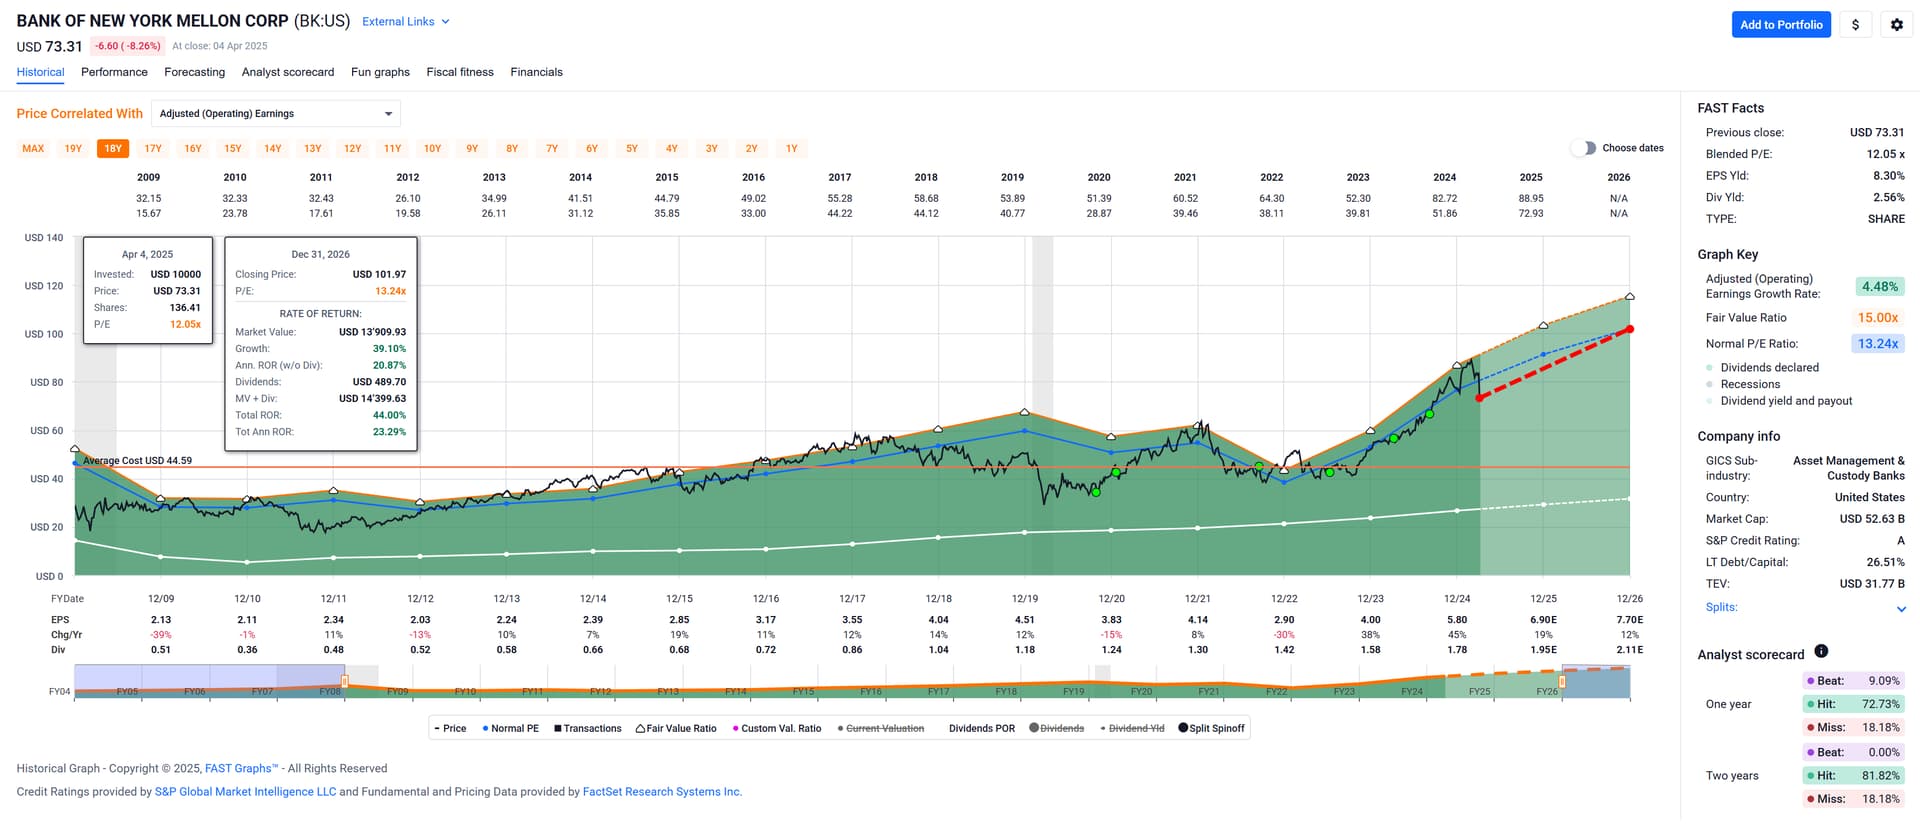Image resolution: width=1920 pixels, height=825 pixels.
Task: Select the 18Y time range
Action: tap(113, 148)
